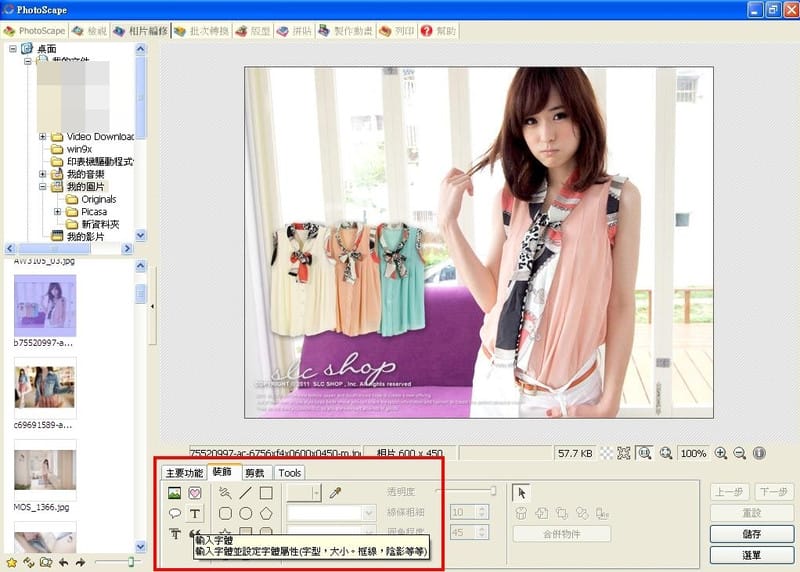Expand the Video Download folder node
This screenshot has width=800, height=572.
pos(43,136)
